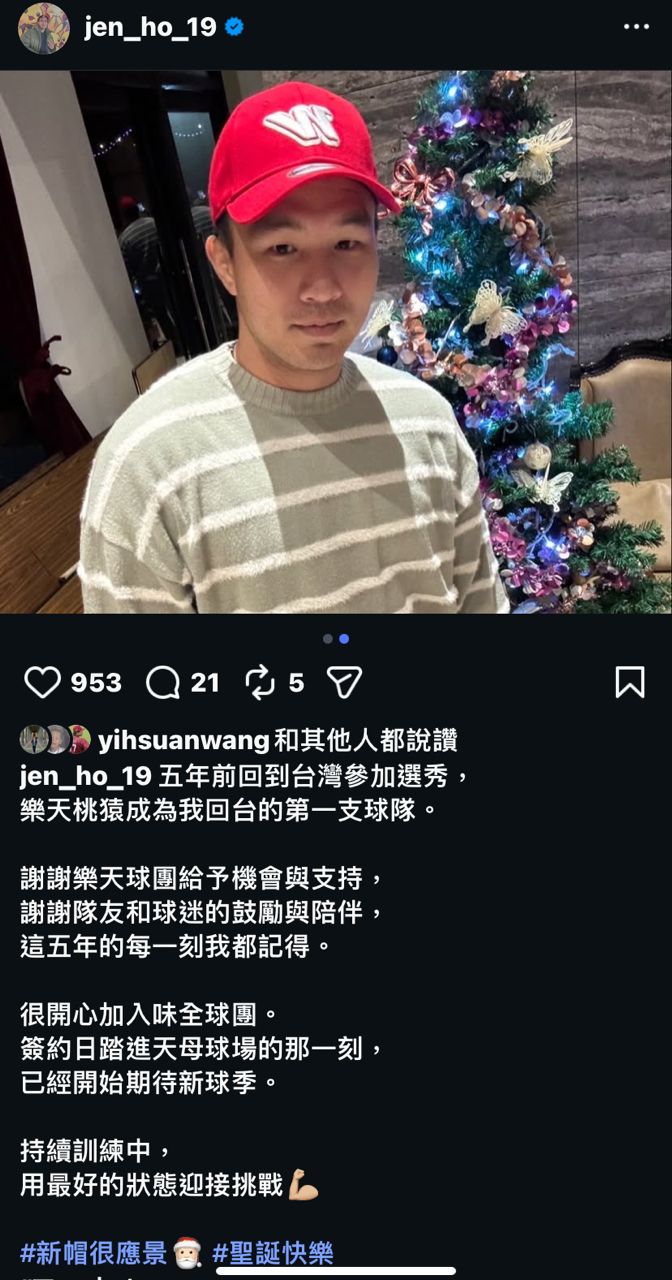Open the 21 comments count
Image resolution: width=672 pixels, height=1280 pixels.
click(205, 683)
